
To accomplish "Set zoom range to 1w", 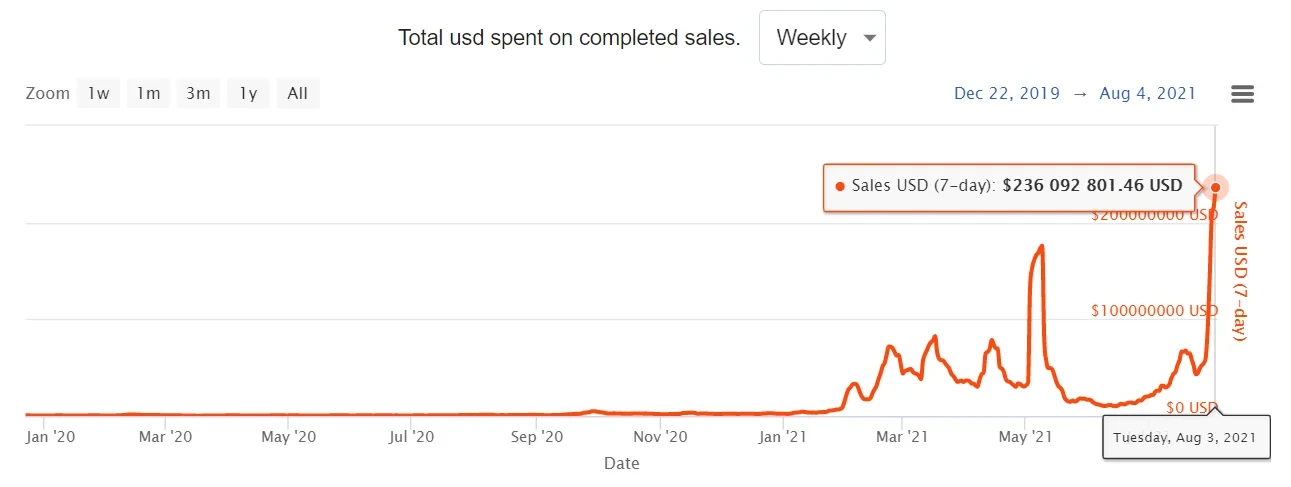I will tap(98, 94).
